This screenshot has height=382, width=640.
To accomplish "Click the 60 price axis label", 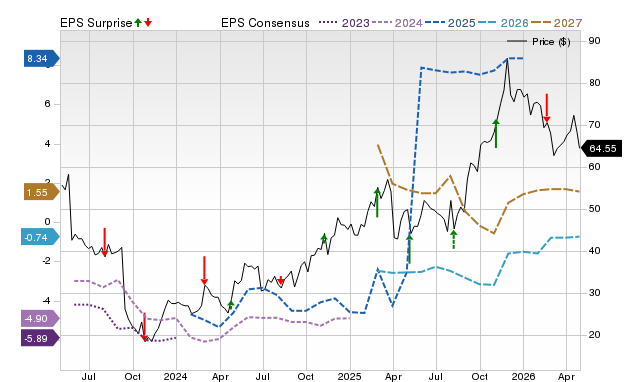I will click(x=594, y=167).
